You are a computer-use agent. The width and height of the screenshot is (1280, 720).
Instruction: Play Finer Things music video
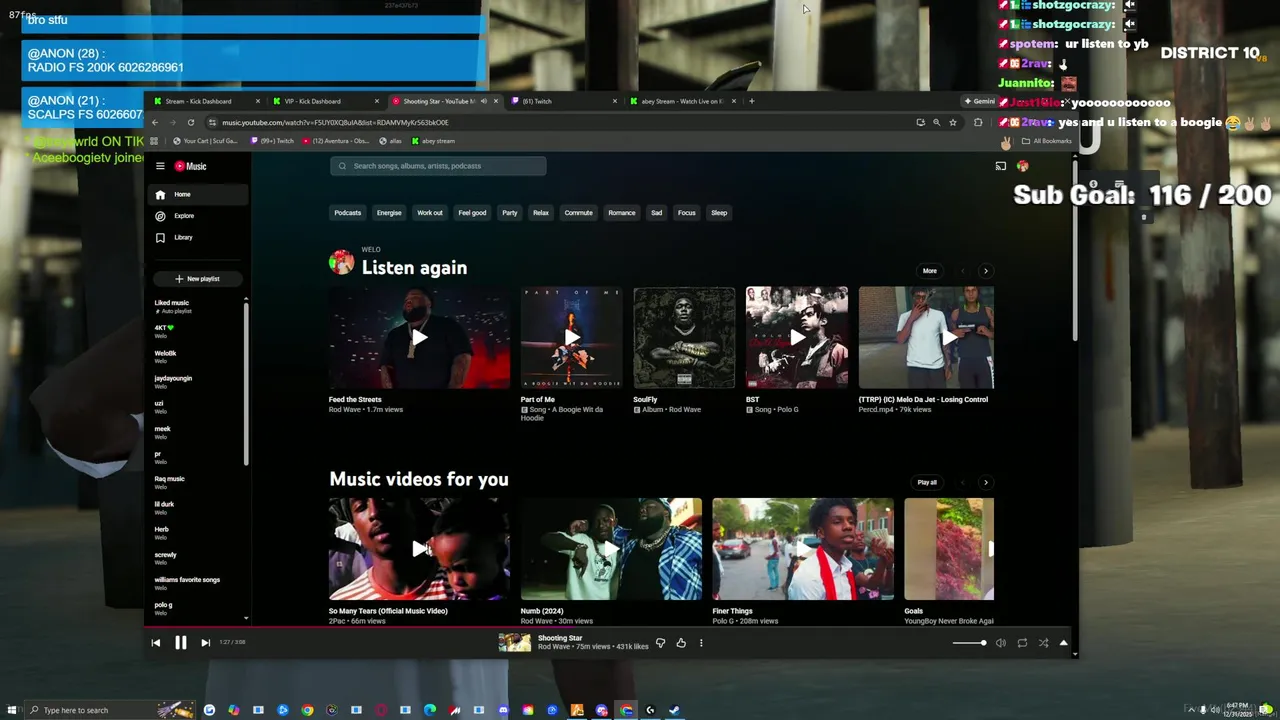point(803,549)
